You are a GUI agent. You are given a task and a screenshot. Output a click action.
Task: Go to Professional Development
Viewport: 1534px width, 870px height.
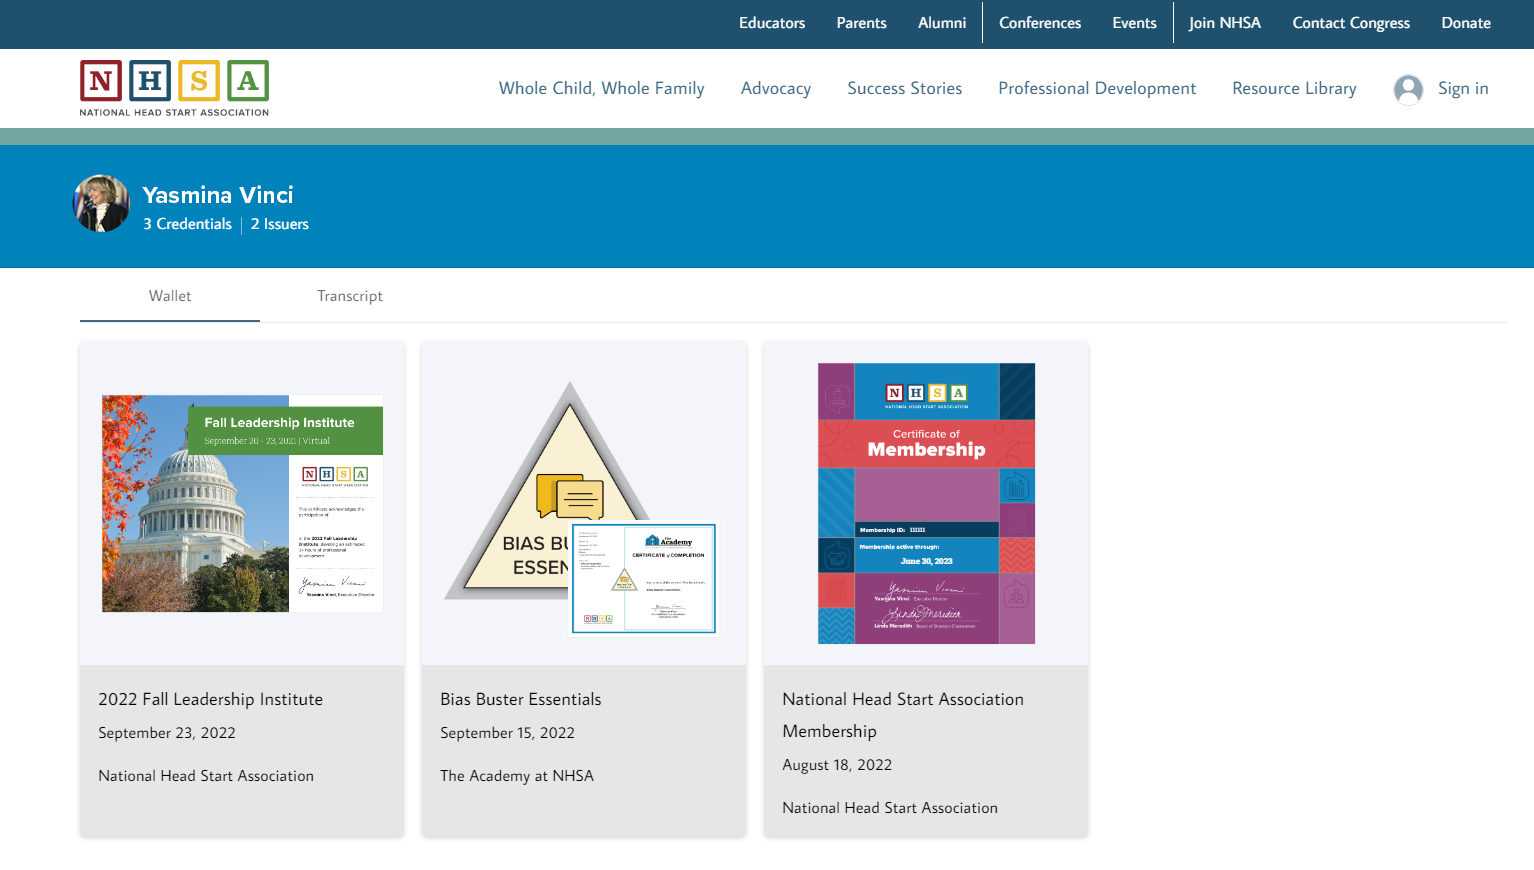pos(1096,88)
